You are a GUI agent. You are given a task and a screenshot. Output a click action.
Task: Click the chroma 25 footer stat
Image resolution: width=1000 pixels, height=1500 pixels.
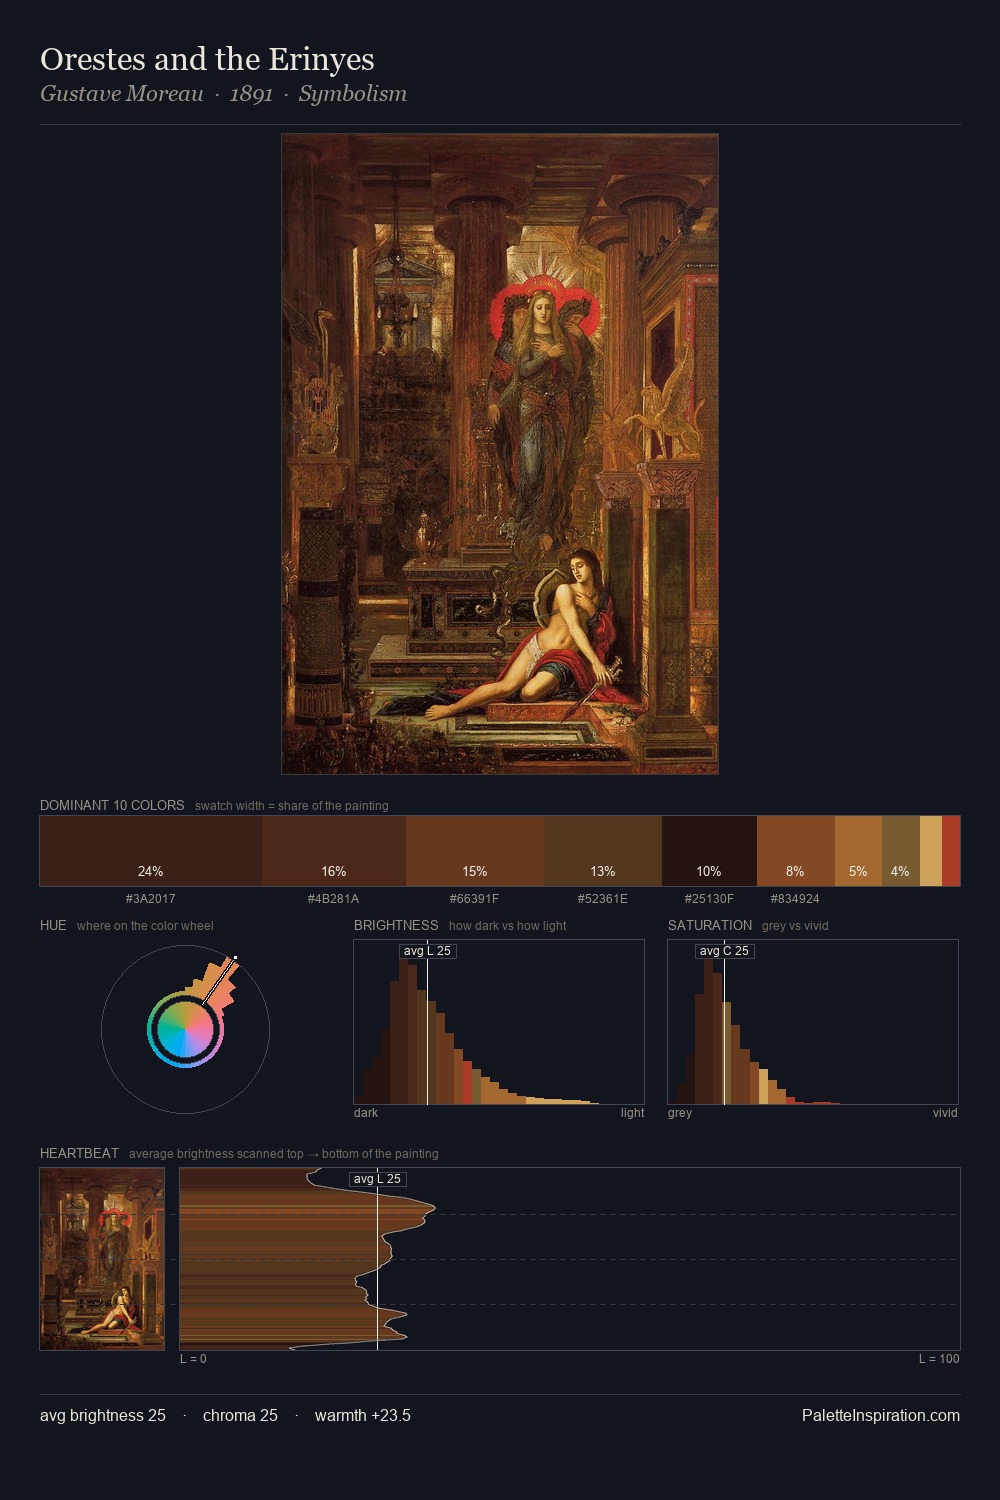(240, 1415)
